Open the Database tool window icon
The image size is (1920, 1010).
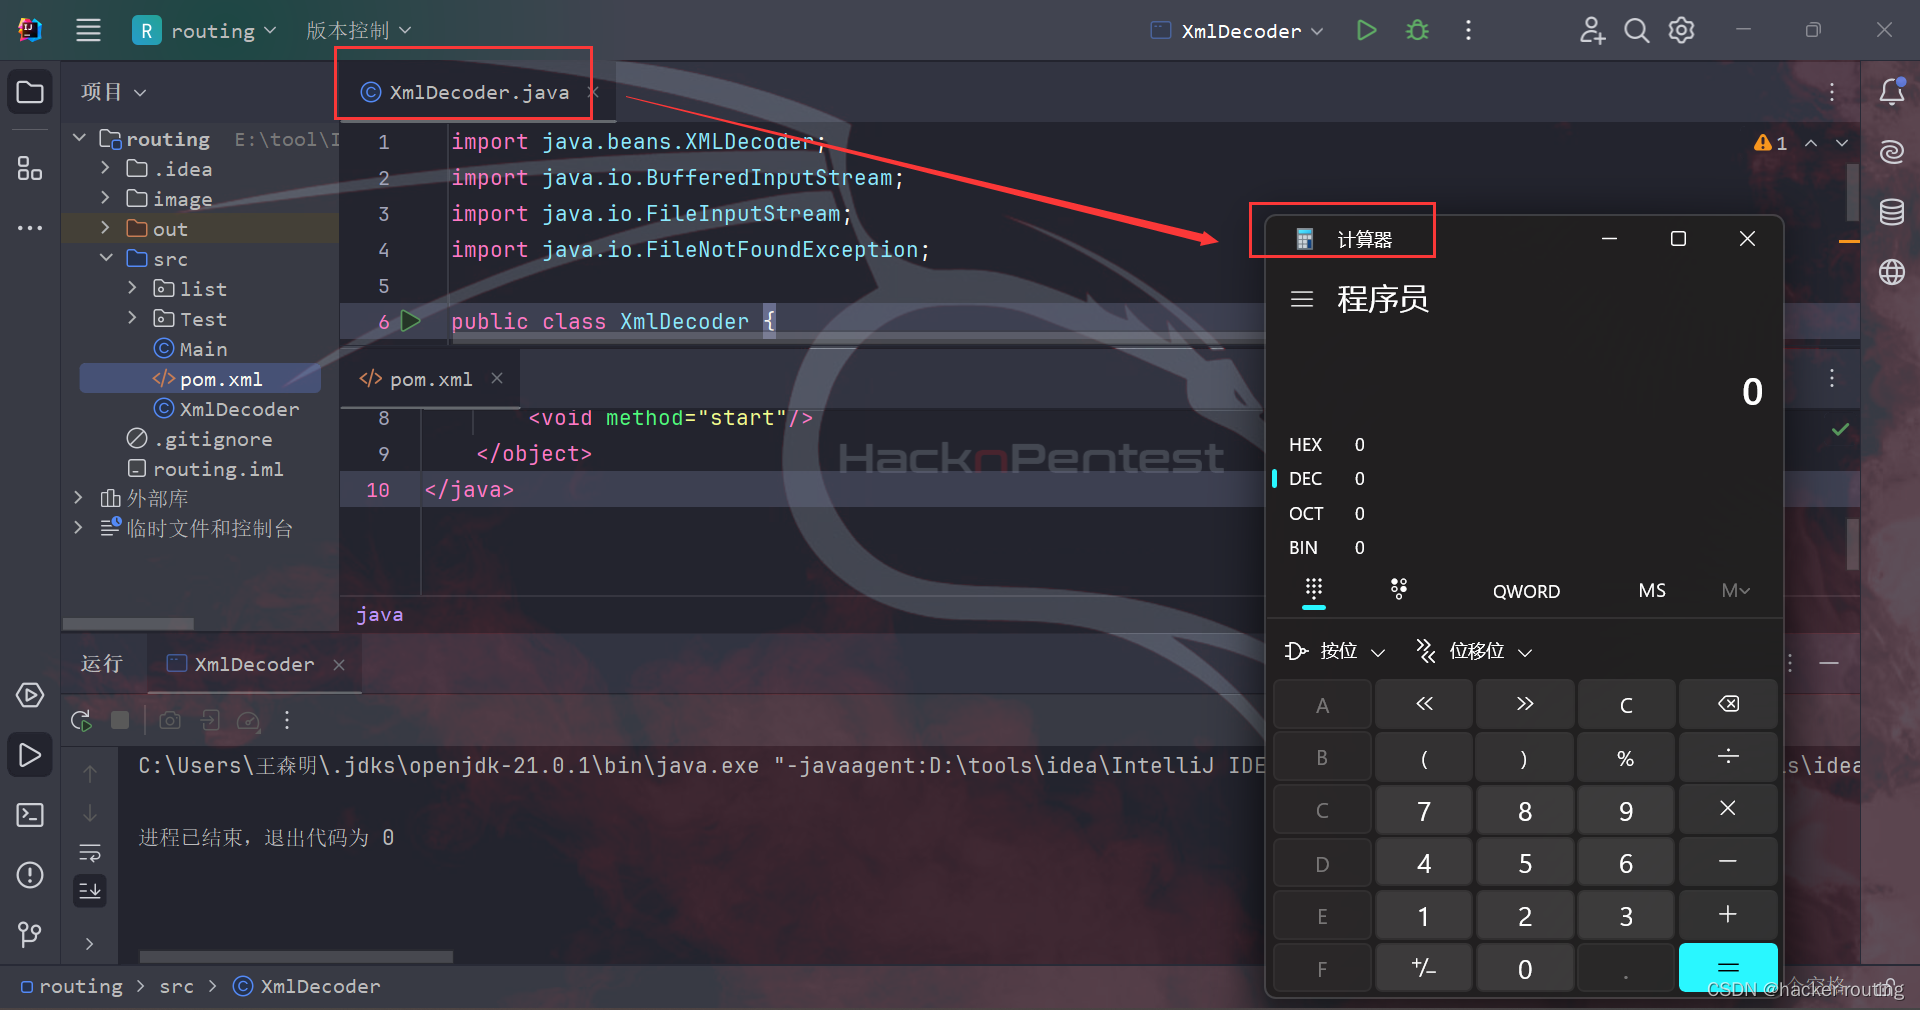click(x=1891, y=212)
